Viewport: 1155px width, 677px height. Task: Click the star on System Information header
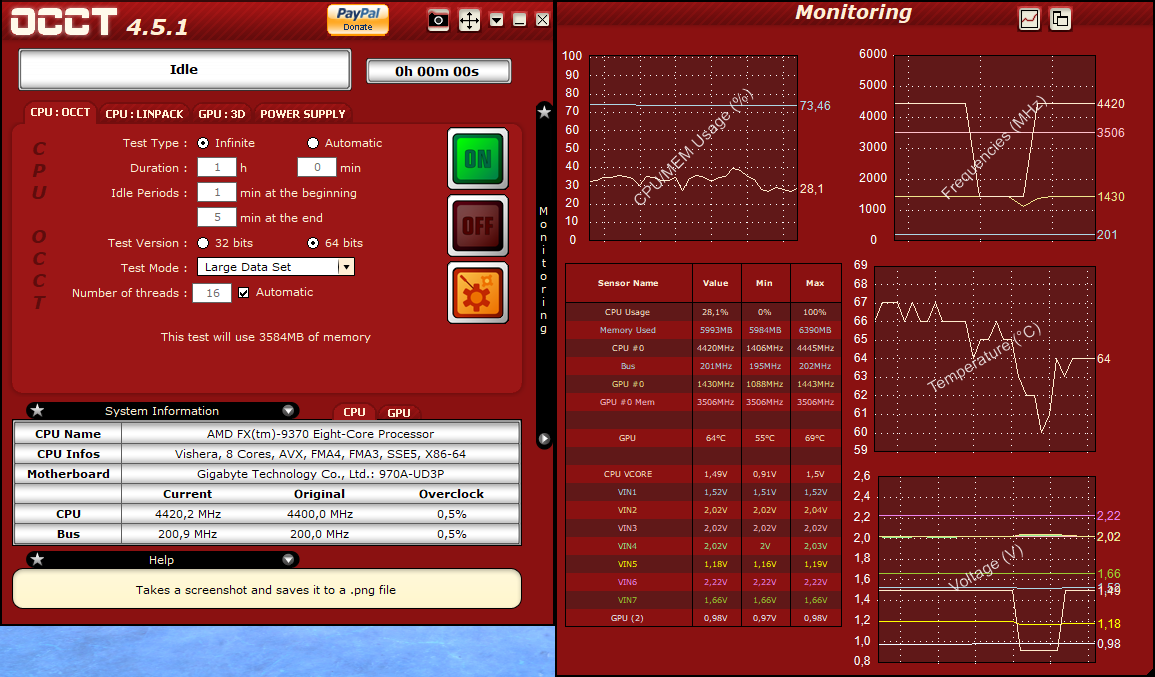tap(38, 410)
